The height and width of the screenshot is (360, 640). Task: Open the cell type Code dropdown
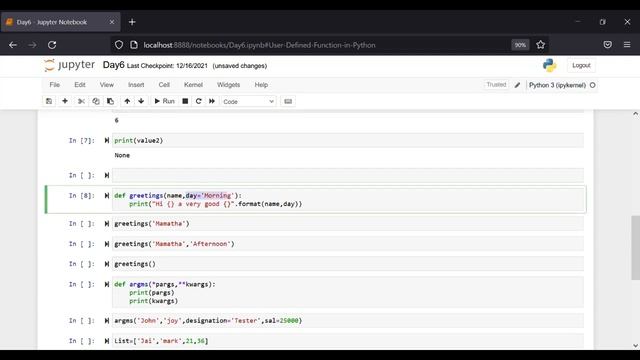[249, 101]
